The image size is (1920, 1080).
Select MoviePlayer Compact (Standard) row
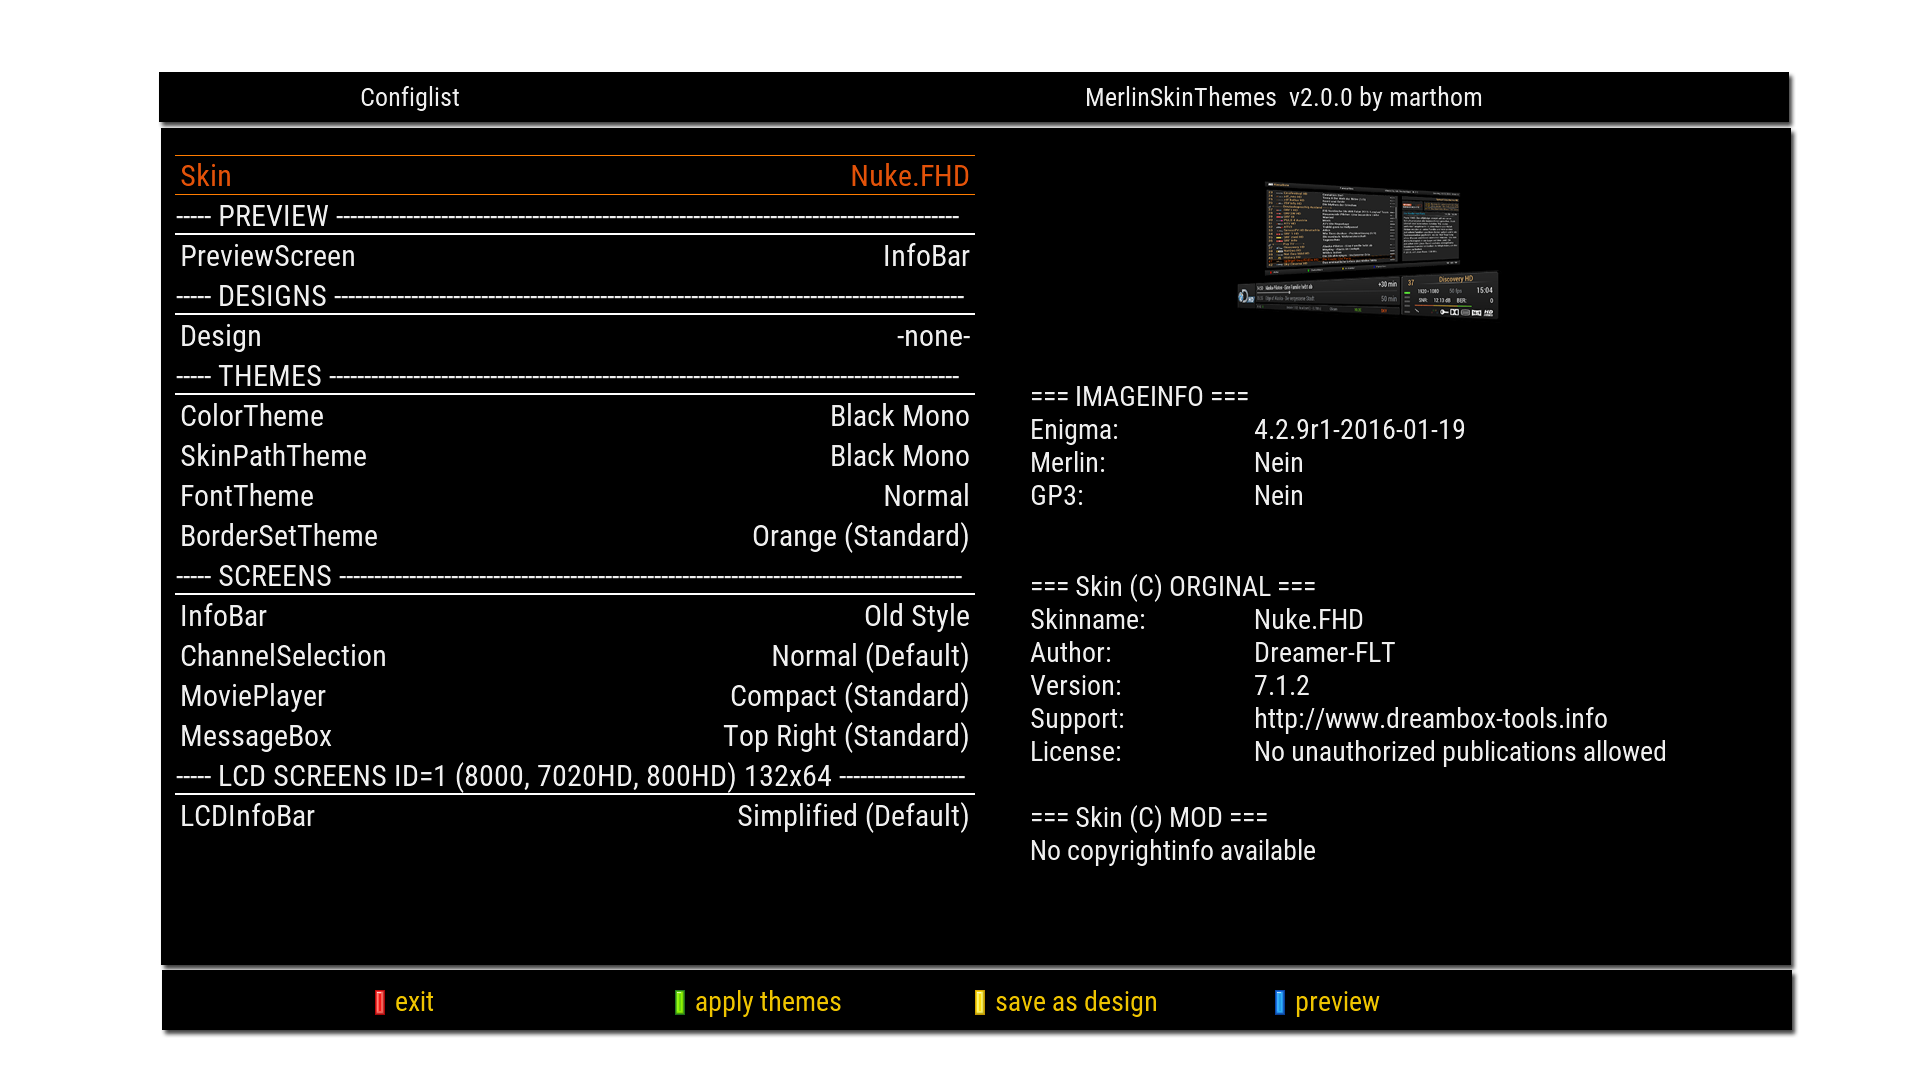point(575,696)
